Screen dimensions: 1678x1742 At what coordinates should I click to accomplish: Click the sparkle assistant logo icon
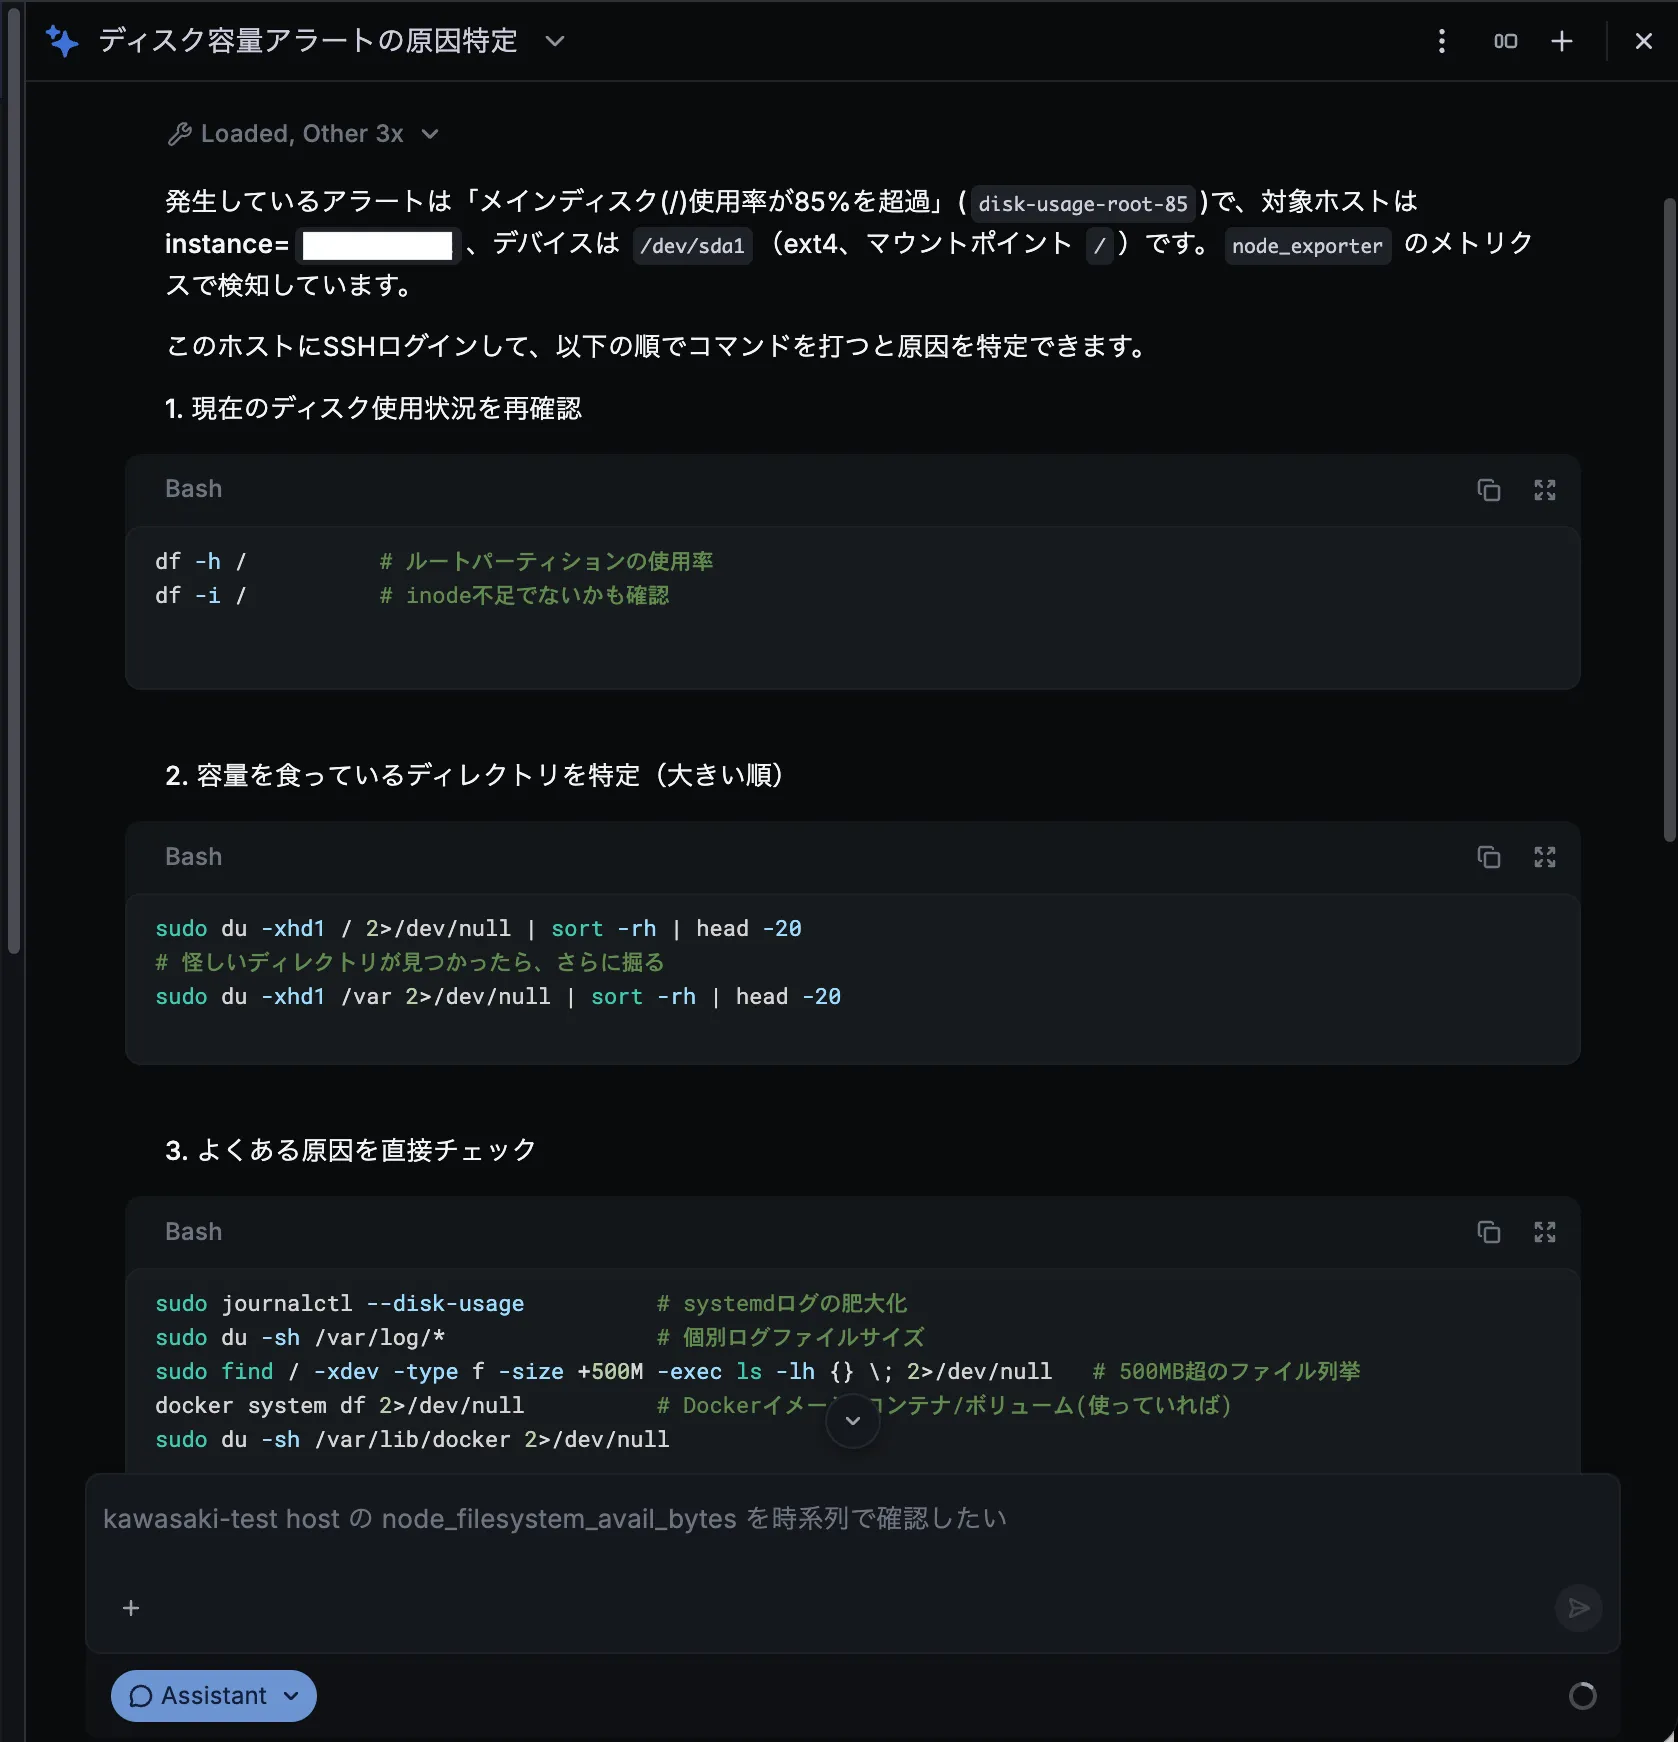point(62,41)
